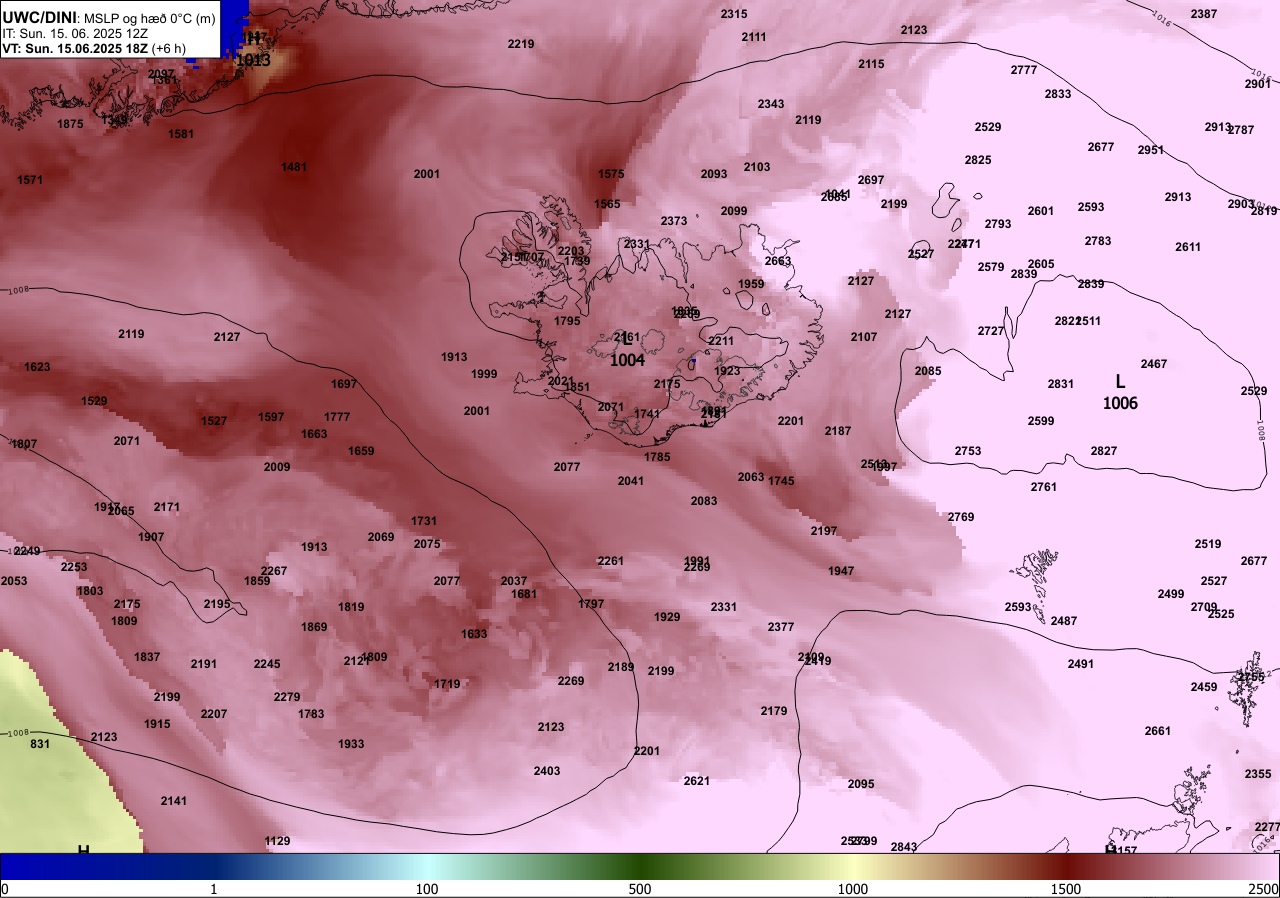Viewport: 1280px width, 898px height.
Task: Click the height value 2355
Action: pyautogui.click(x=1258, y=774)
